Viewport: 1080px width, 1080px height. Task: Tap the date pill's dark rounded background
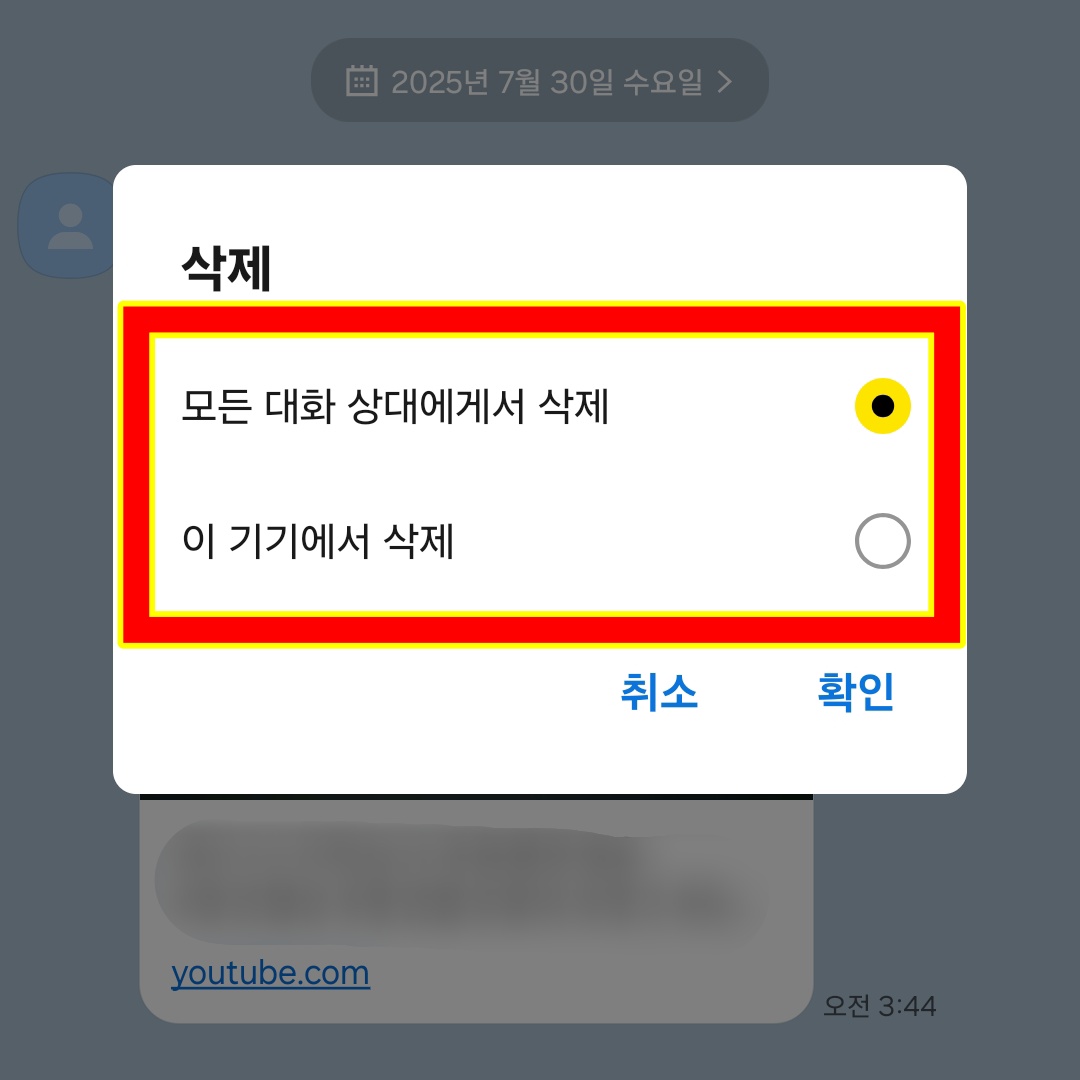[x=539, y=81]
